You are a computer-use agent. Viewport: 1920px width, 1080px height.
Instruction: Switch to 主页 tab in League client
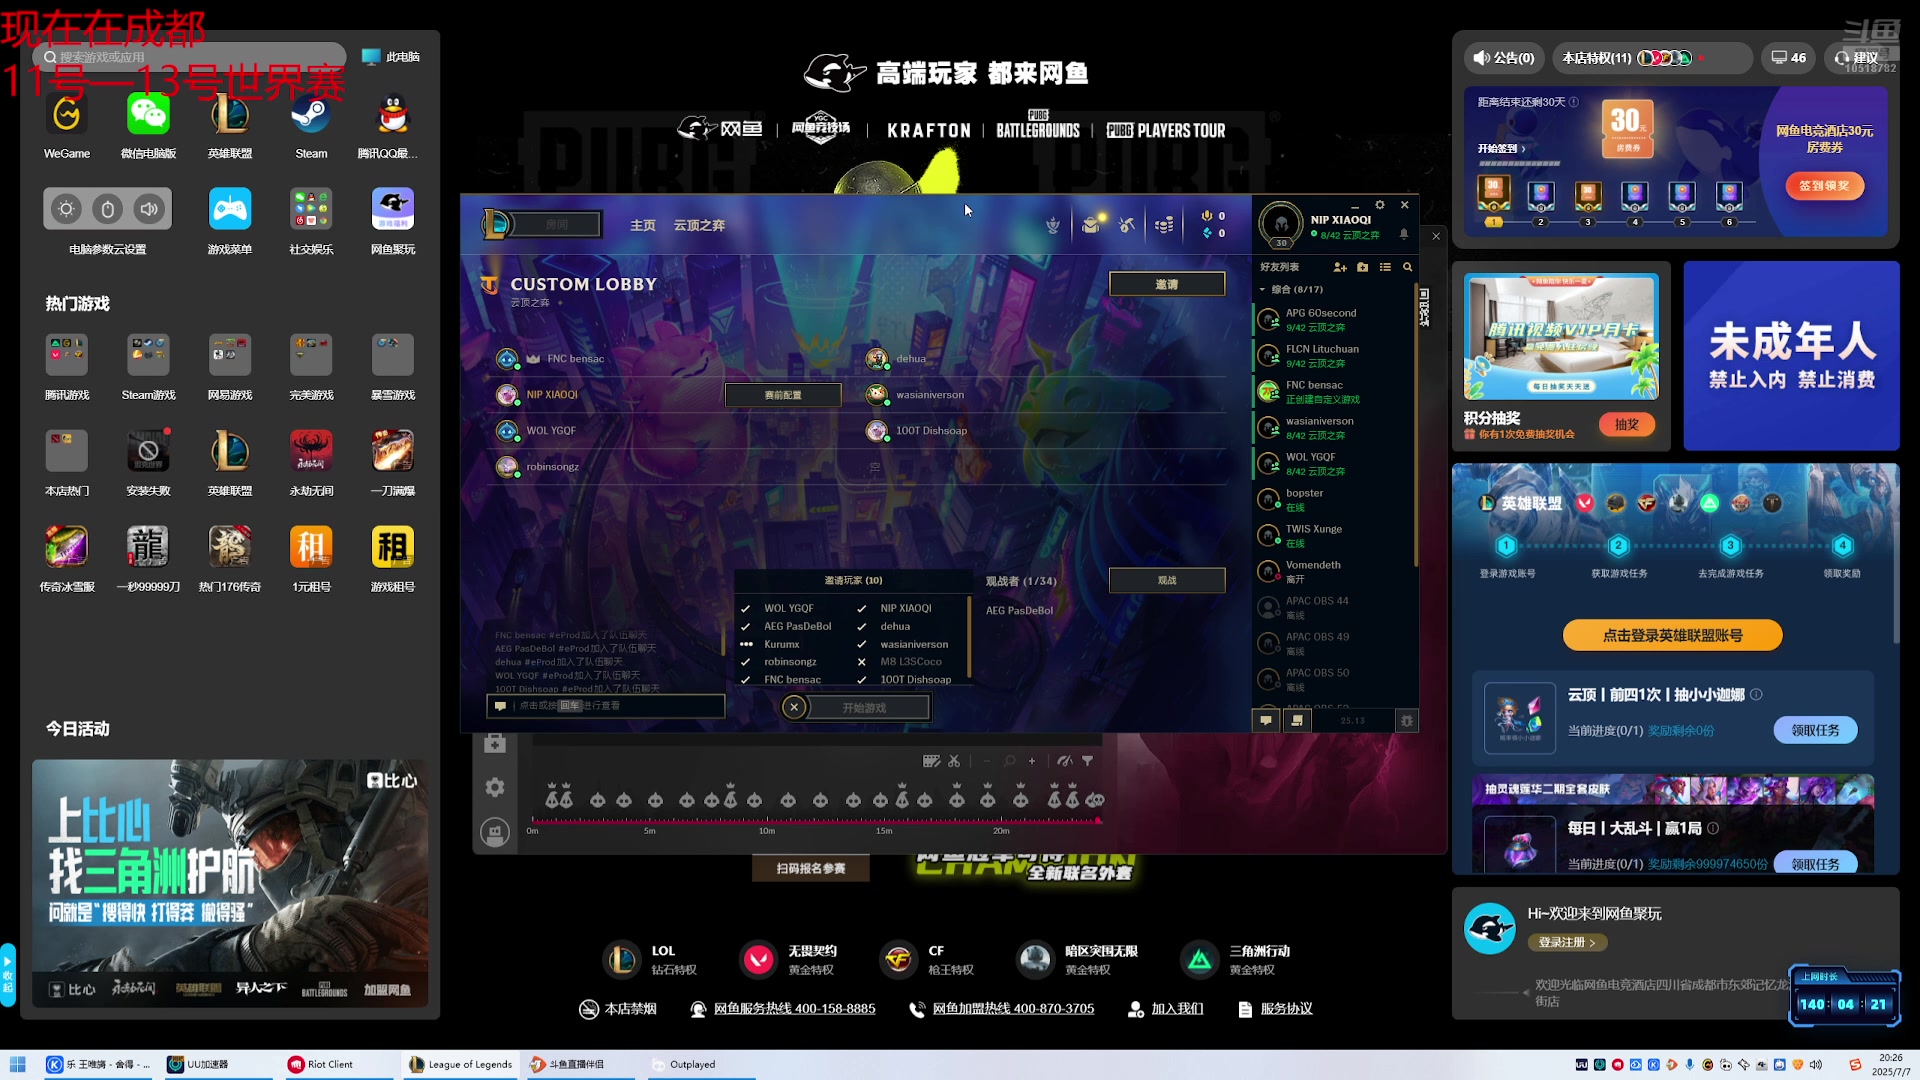(x=643, y=225)
